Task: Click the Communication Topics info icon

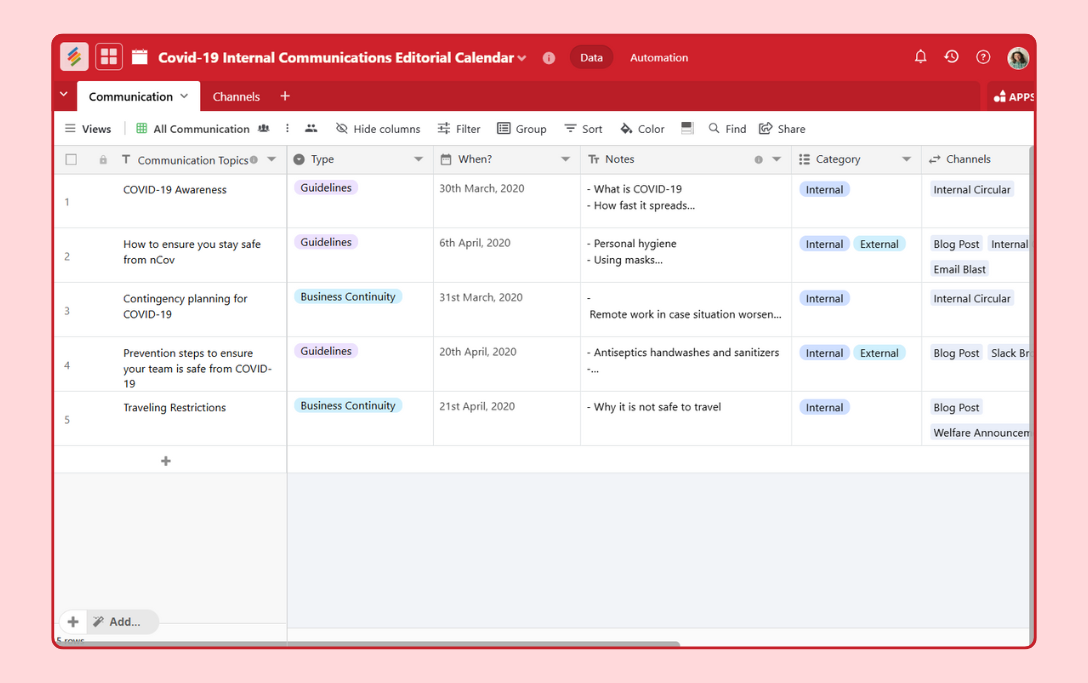Action: (254, 160)
